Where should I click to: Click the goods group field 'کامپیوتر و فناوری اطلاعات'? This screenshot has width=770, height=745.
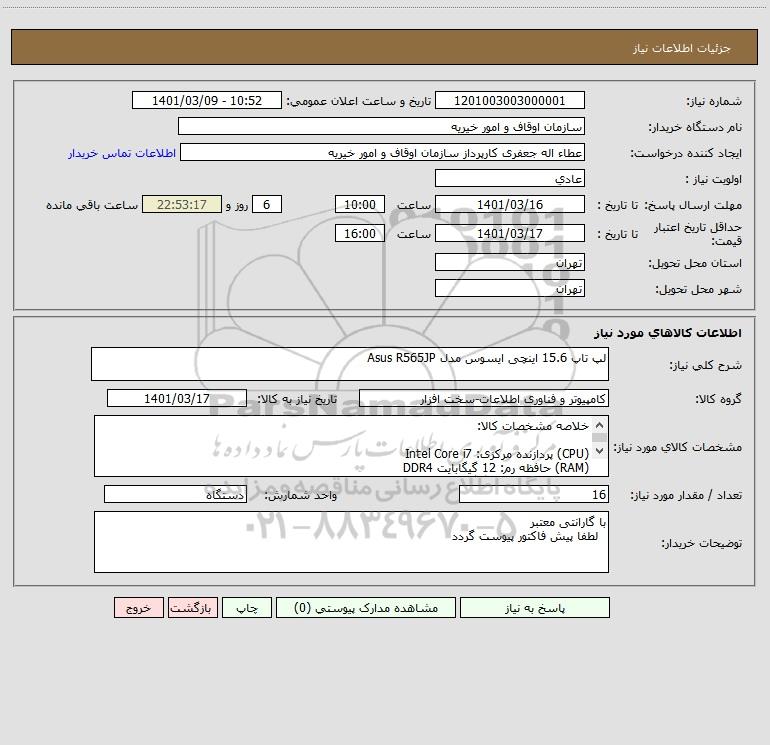tap(484, 398)
